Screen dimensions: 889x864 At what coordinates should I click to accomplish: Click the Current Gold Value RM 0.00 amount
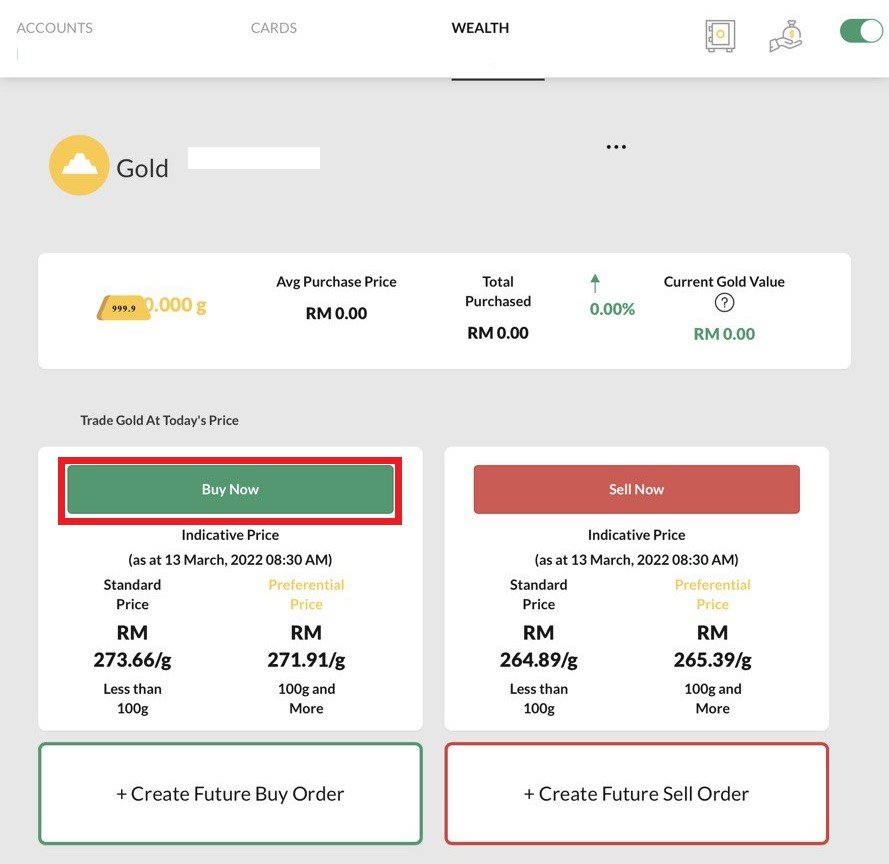click(x=723, y=334)
